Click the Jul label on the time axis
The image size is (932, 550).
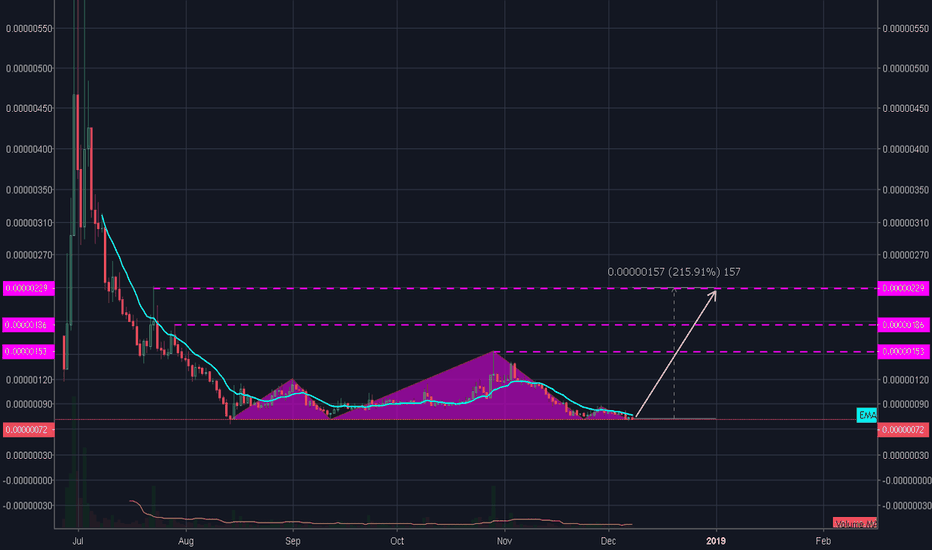coord(77,540)
